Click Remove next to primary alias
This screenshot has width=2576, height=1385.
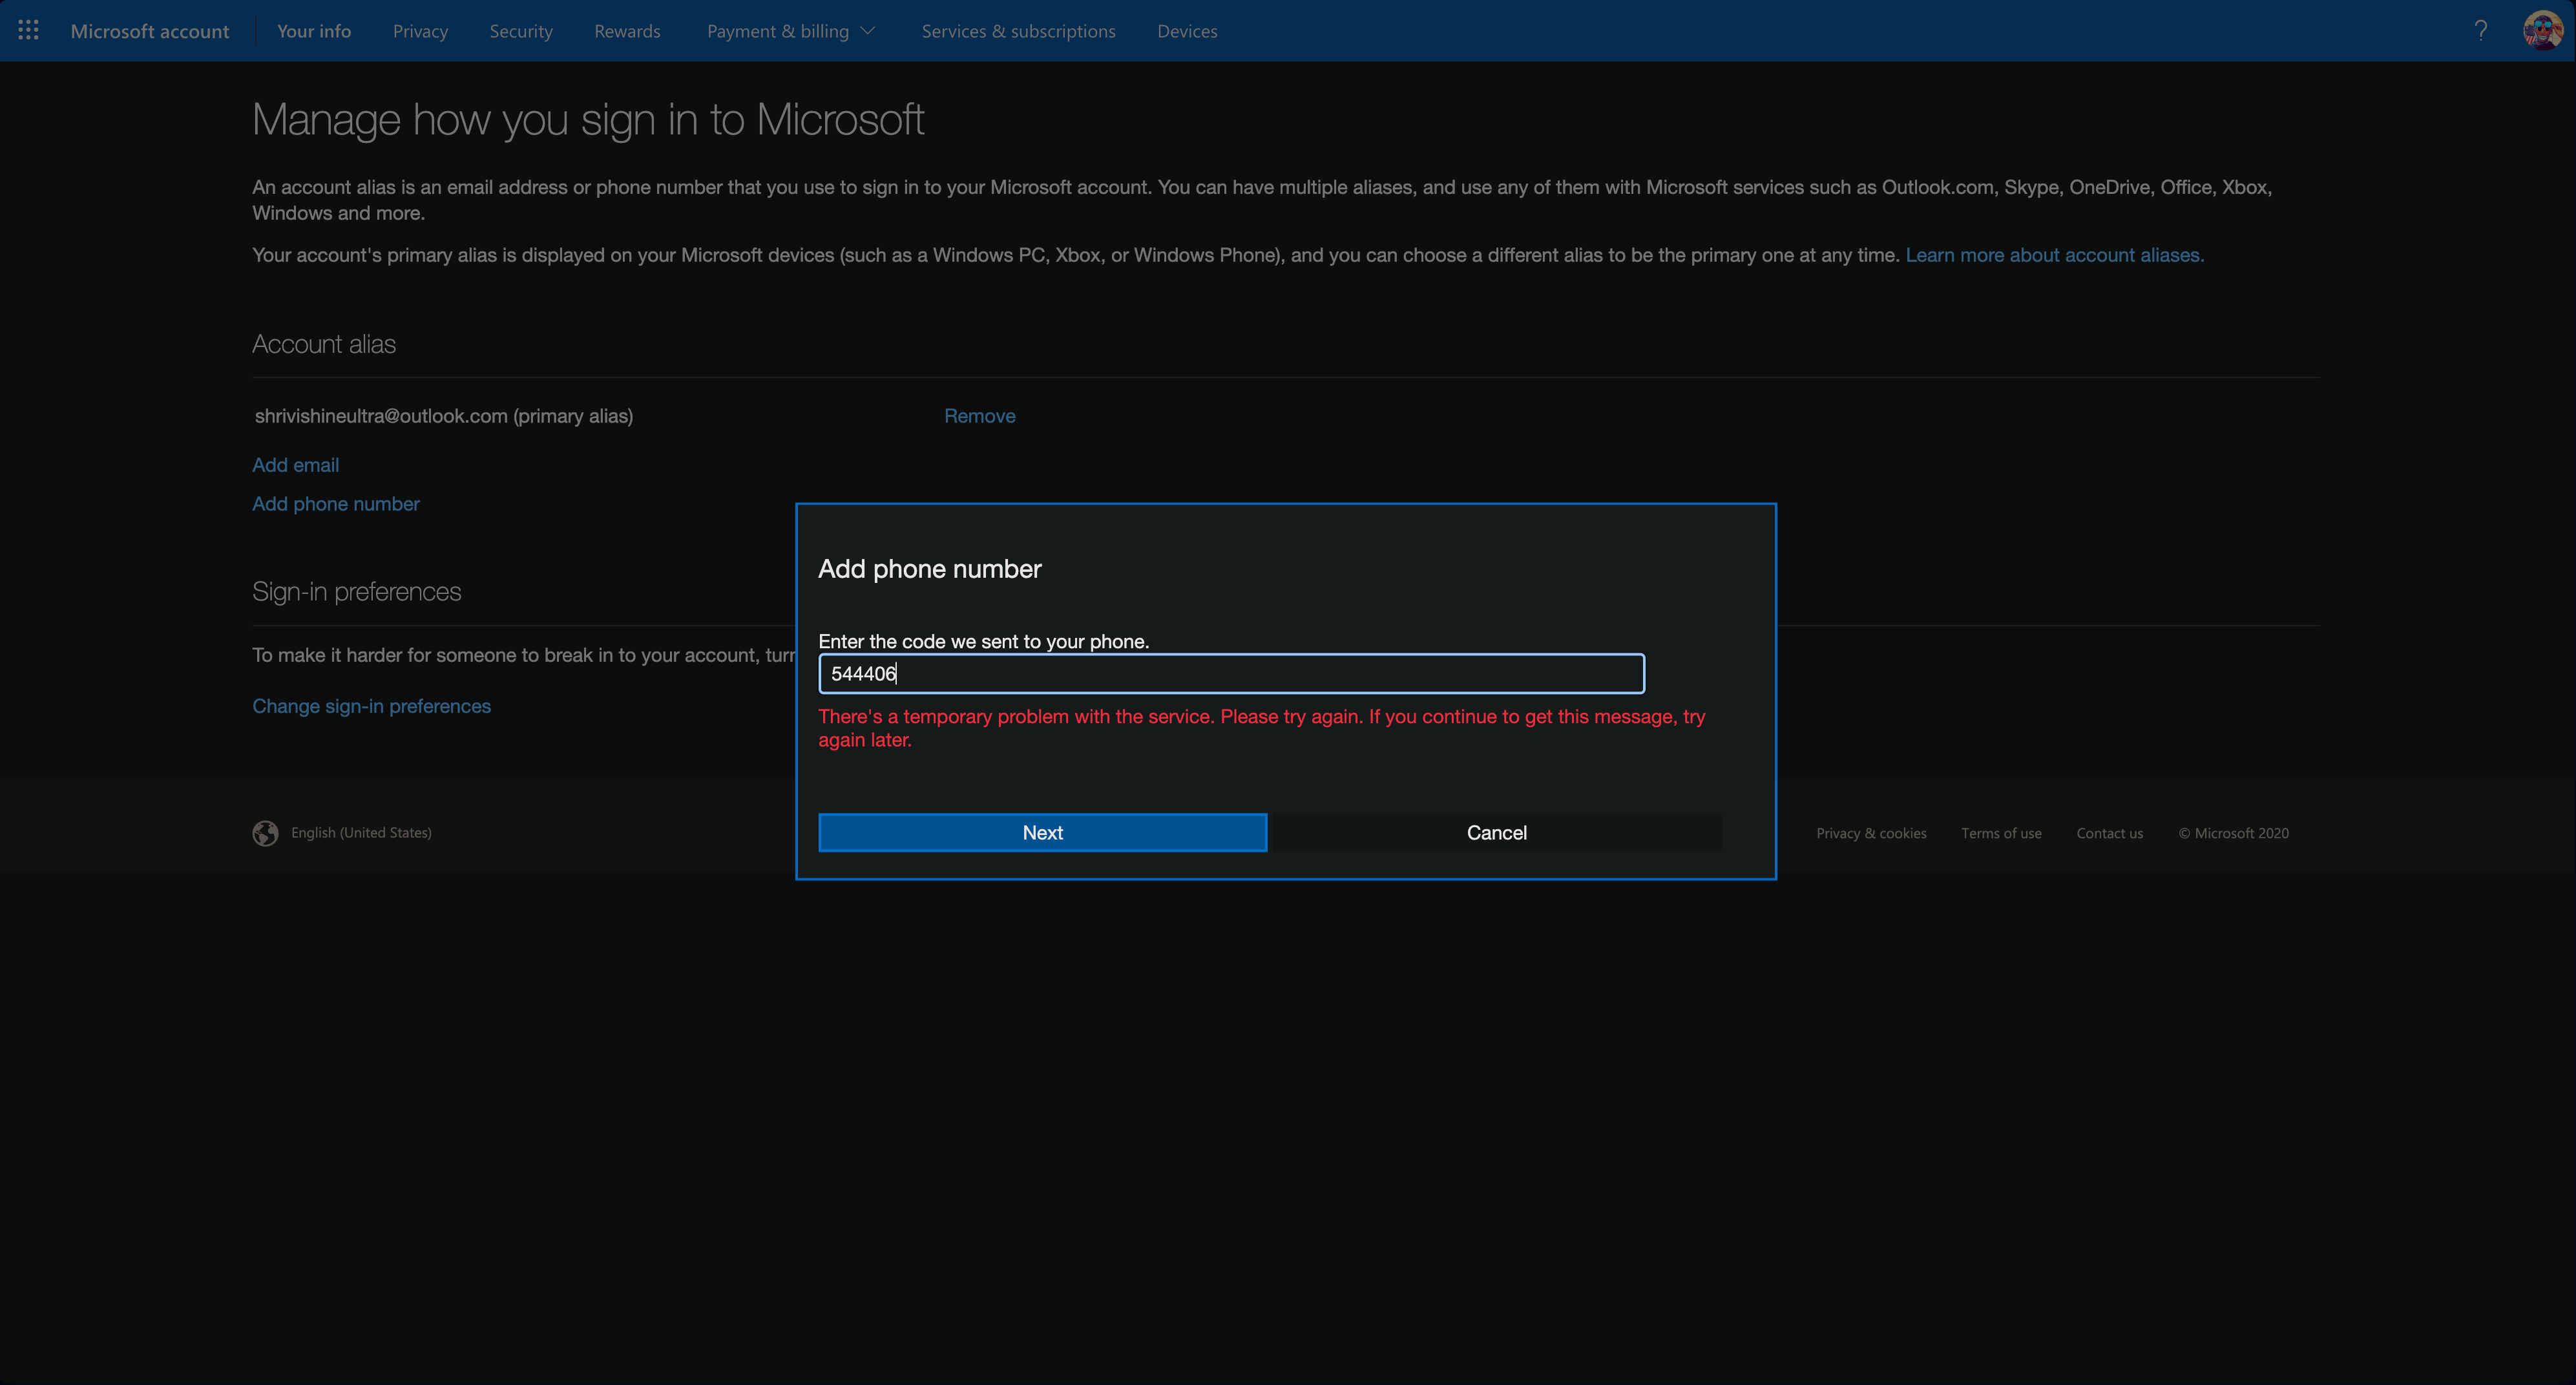tap(979, 416)
